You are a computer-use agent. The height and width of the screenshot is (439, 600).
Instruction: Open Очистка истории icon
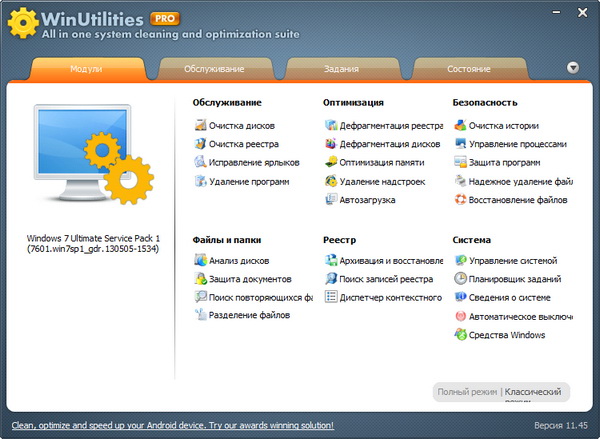(x=460, y=126)
